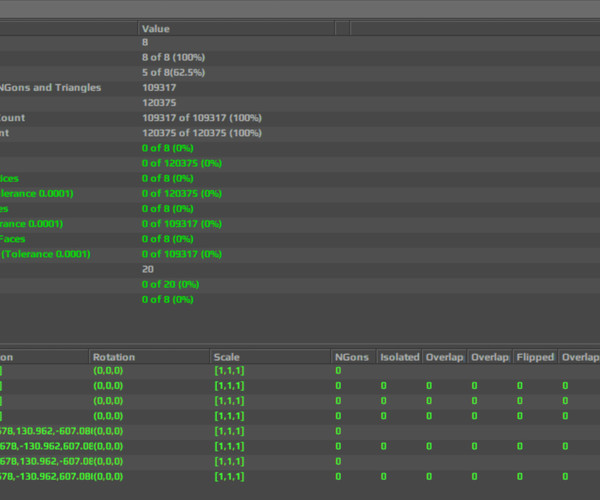Sort by the Scale column header
600x500 pixels.
[270, 357]
